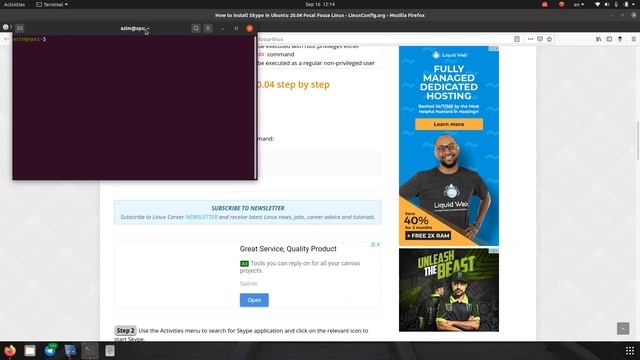The height and width of the screenshot is (360, 640).
Task: Open Firefox page actions three-dot menu
Action: [x=530, y=39]
